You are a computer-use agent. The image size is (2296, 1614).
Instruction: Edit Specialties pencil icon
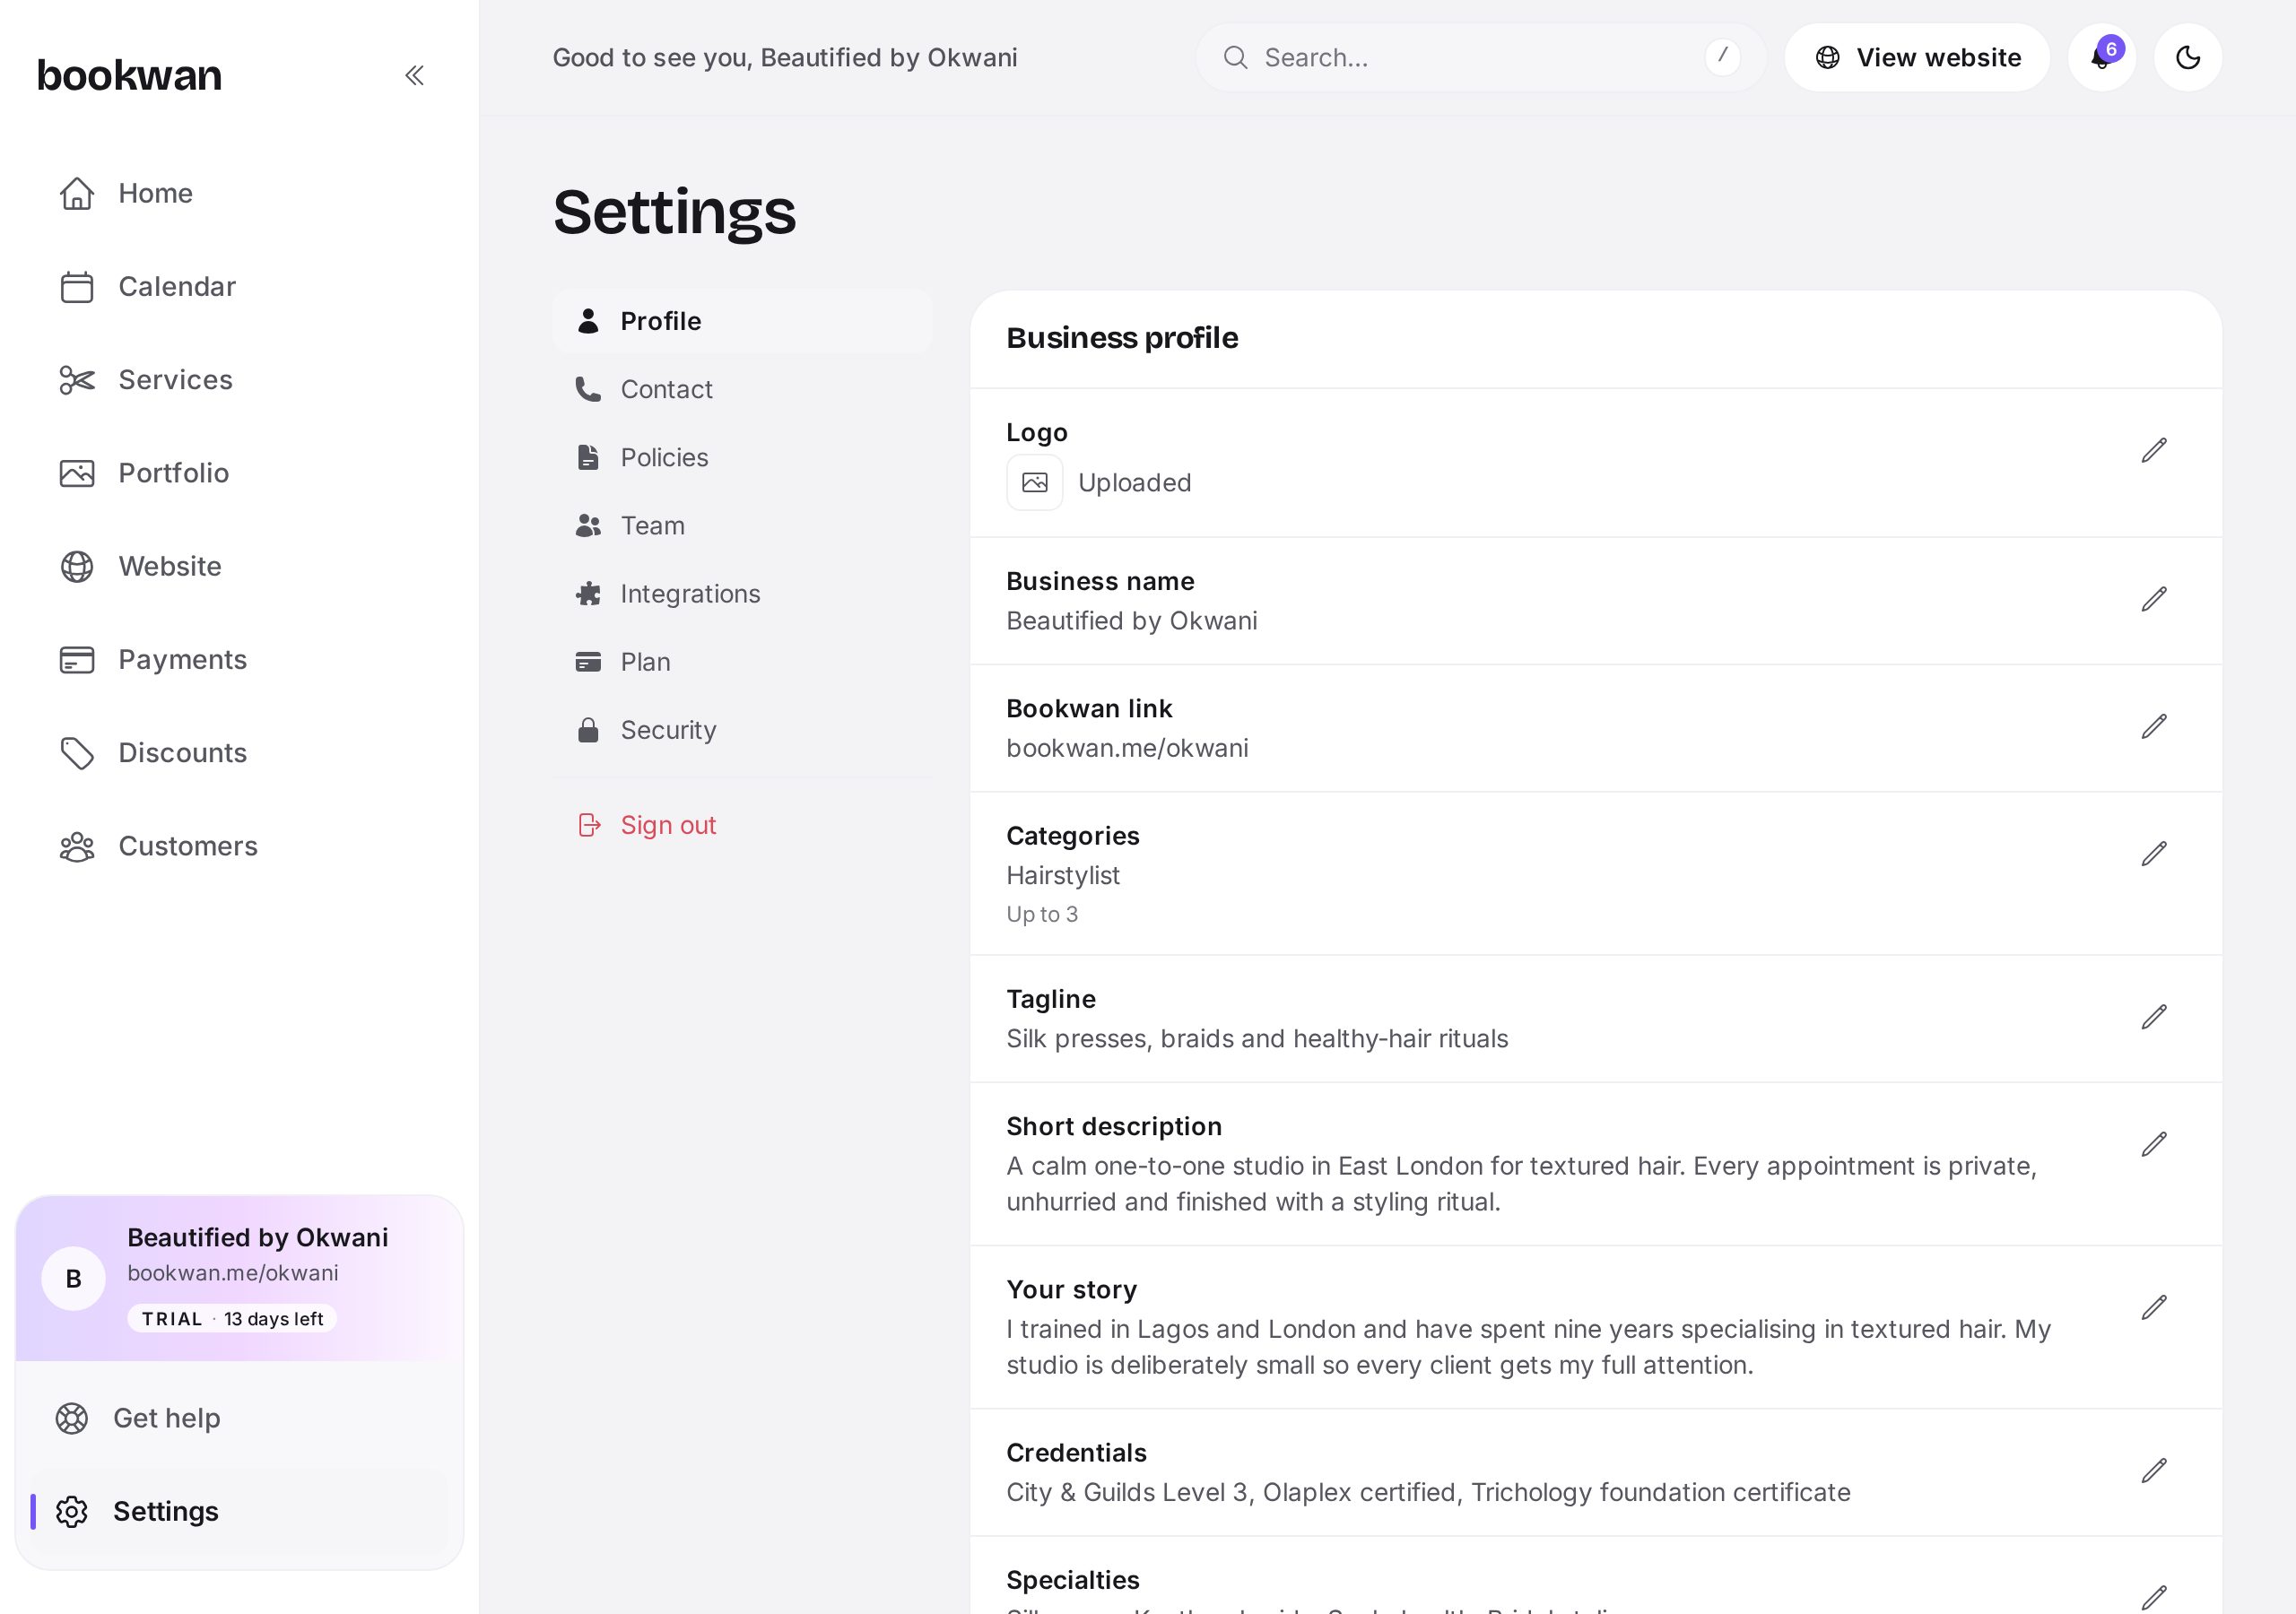pos(2154,1597)
